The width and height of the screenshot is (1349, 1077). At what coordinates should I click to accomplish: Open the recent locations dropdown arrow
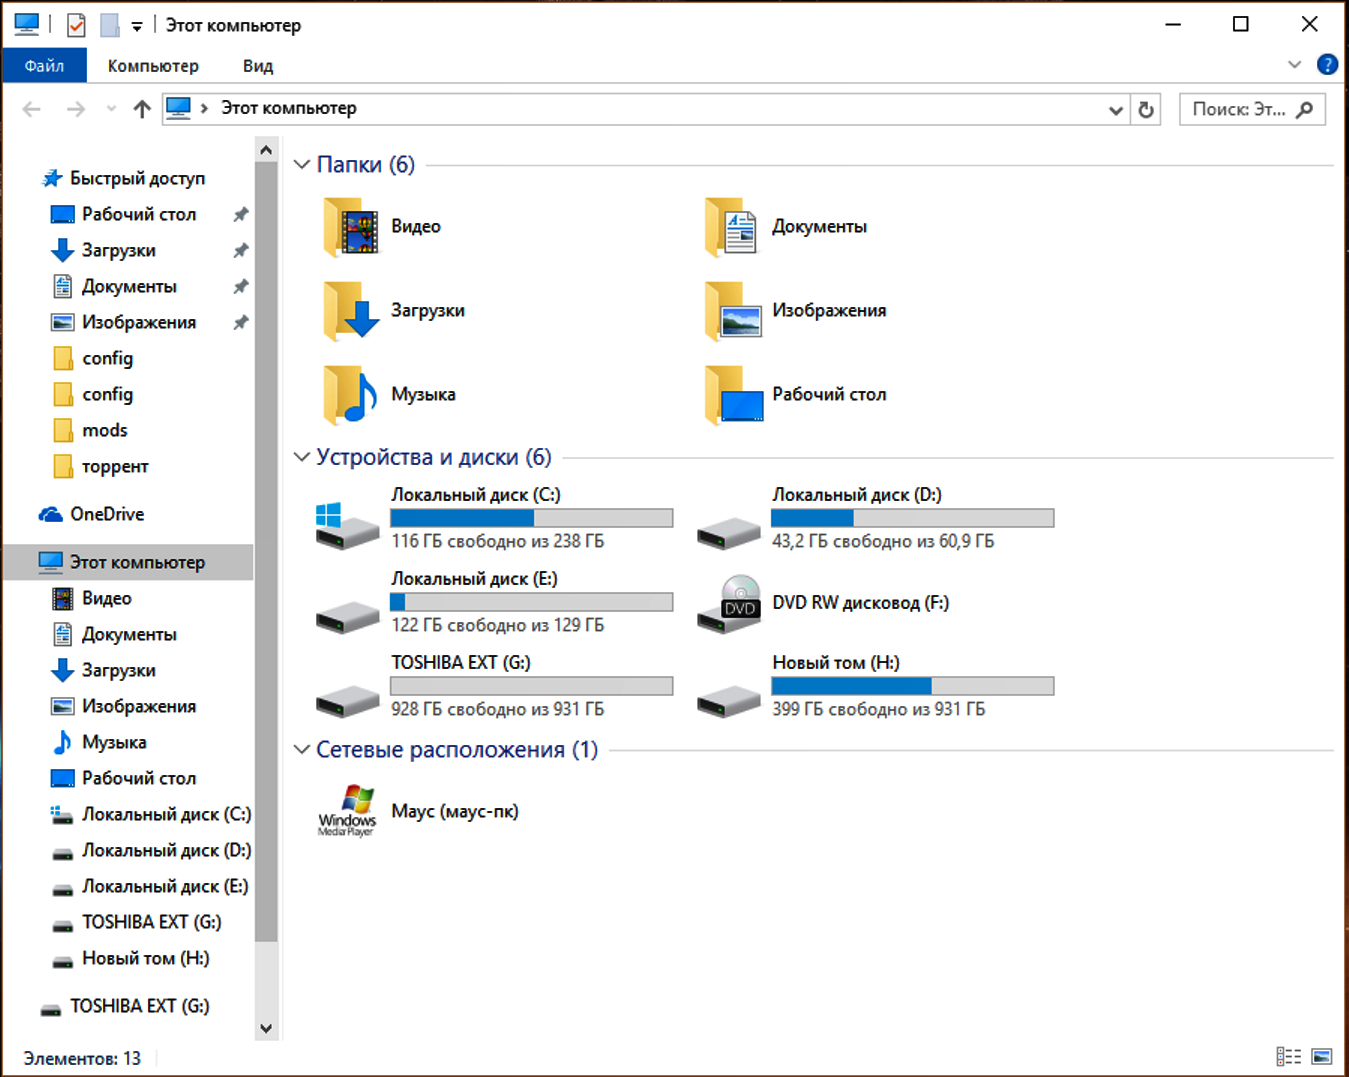click(111, 109)
